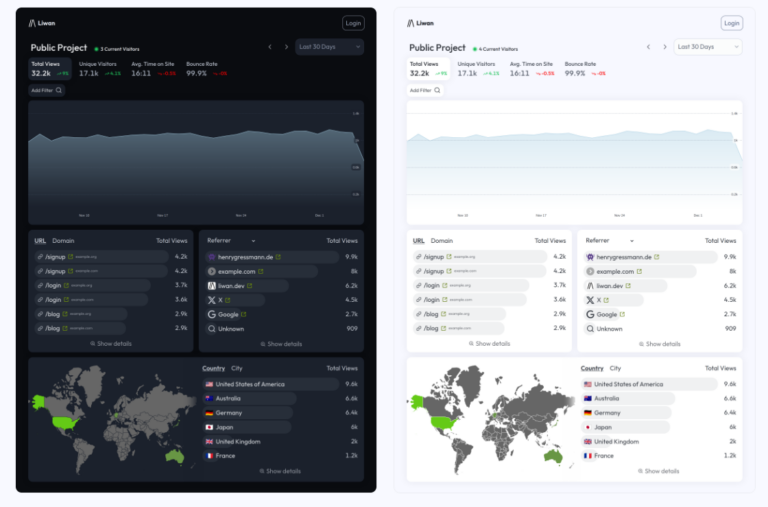Open Last 30 Days dropdown in light dashboard
This screenshot has width=768, height=507.
tap(708, 47)
